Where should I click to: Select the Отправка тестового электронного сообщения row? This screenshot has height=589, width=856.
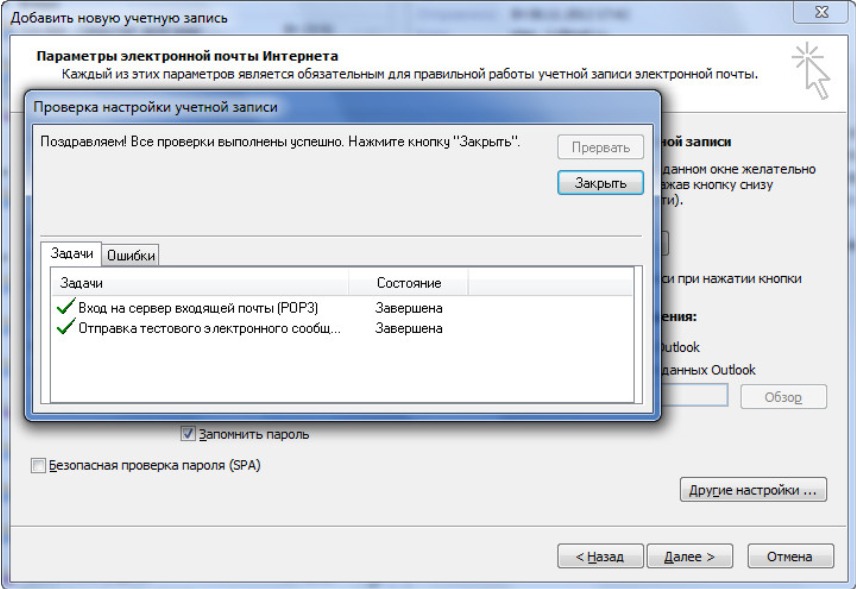[342, 328]
